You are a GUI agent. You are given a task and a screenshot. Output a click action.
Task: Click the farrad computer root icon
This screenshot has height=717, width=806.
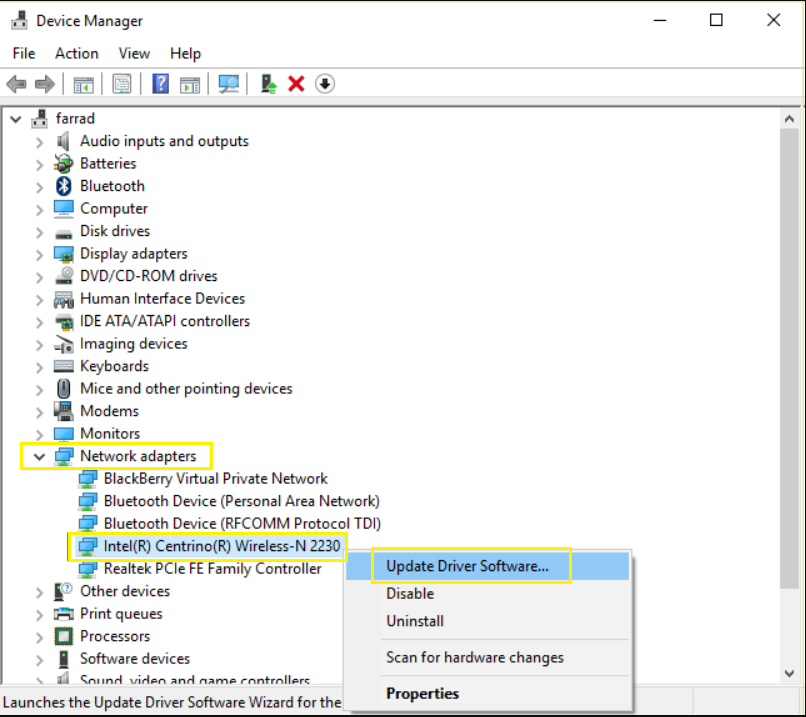click(x=40, y=119)
